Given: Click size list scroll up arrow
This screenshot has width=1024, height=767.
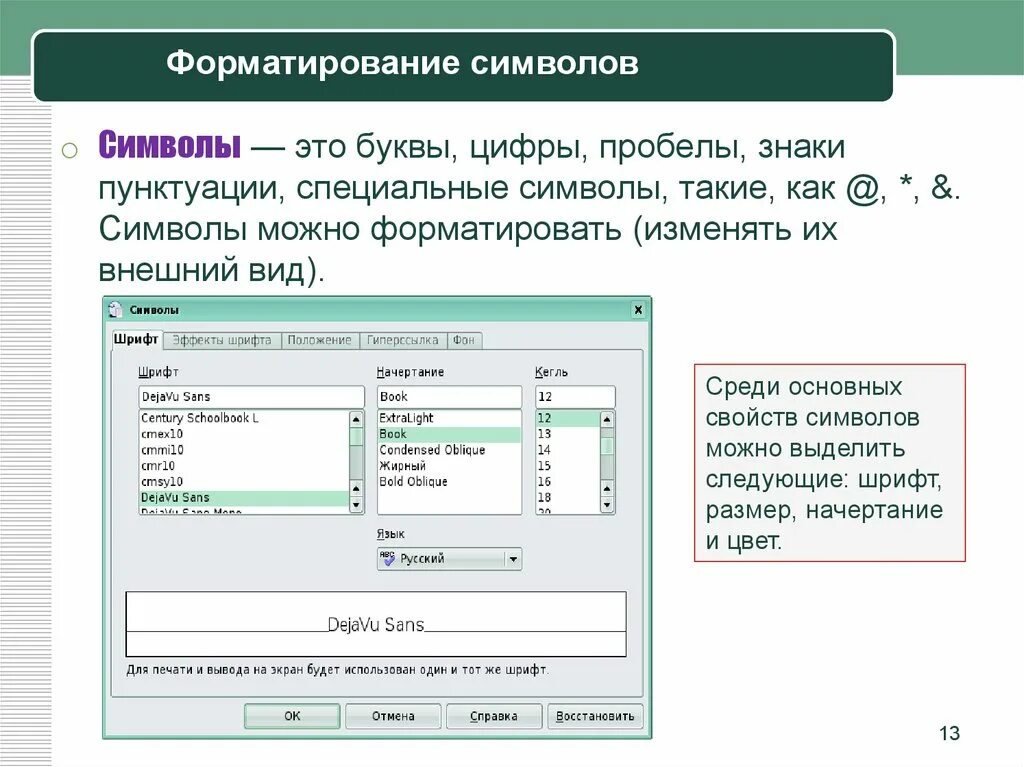Looking at the screenshot, I should pyautogui.click(x=607, y=419).
